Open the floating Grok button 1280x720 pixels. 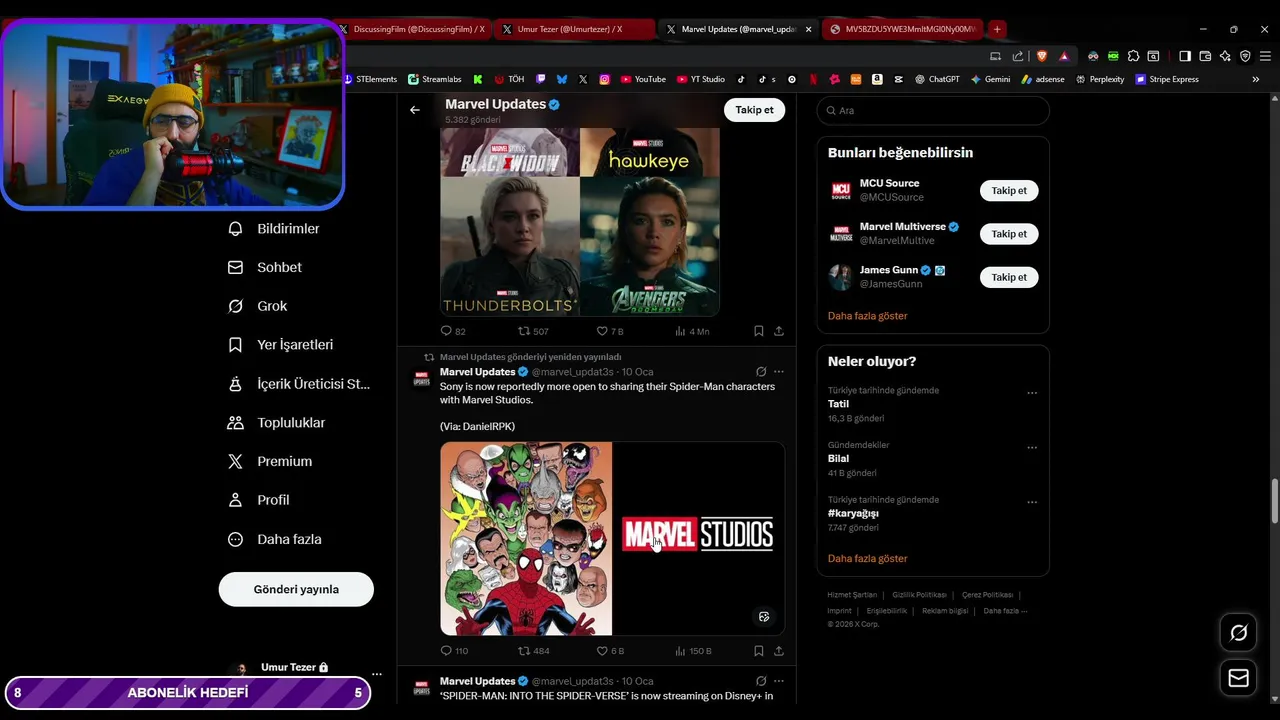click(x=1239, y=633)
